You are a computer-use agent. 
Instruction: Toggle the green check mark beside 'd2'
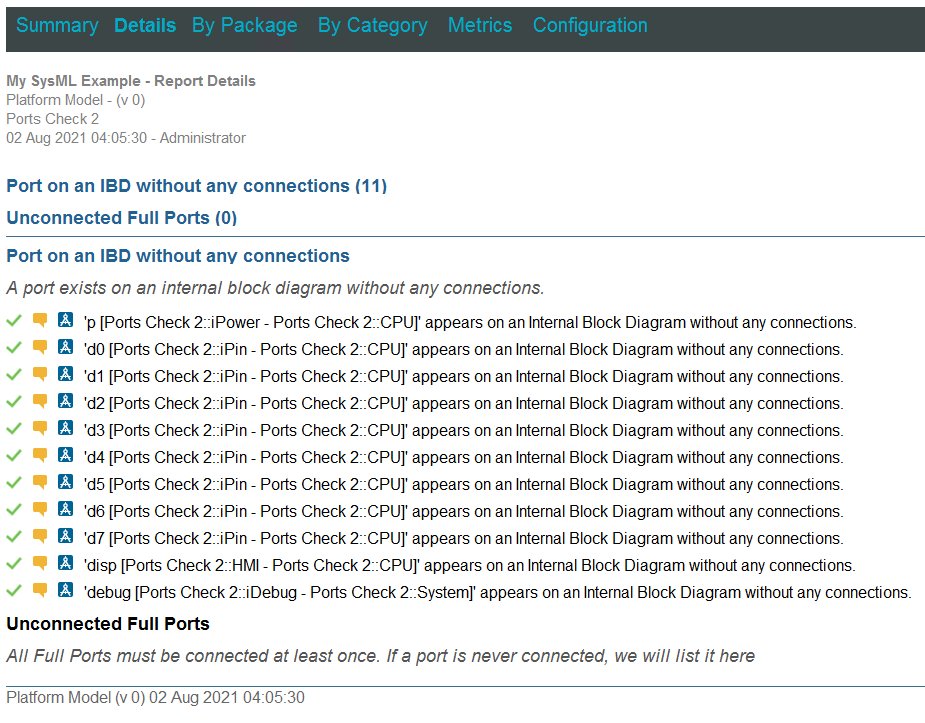(14, 401)
